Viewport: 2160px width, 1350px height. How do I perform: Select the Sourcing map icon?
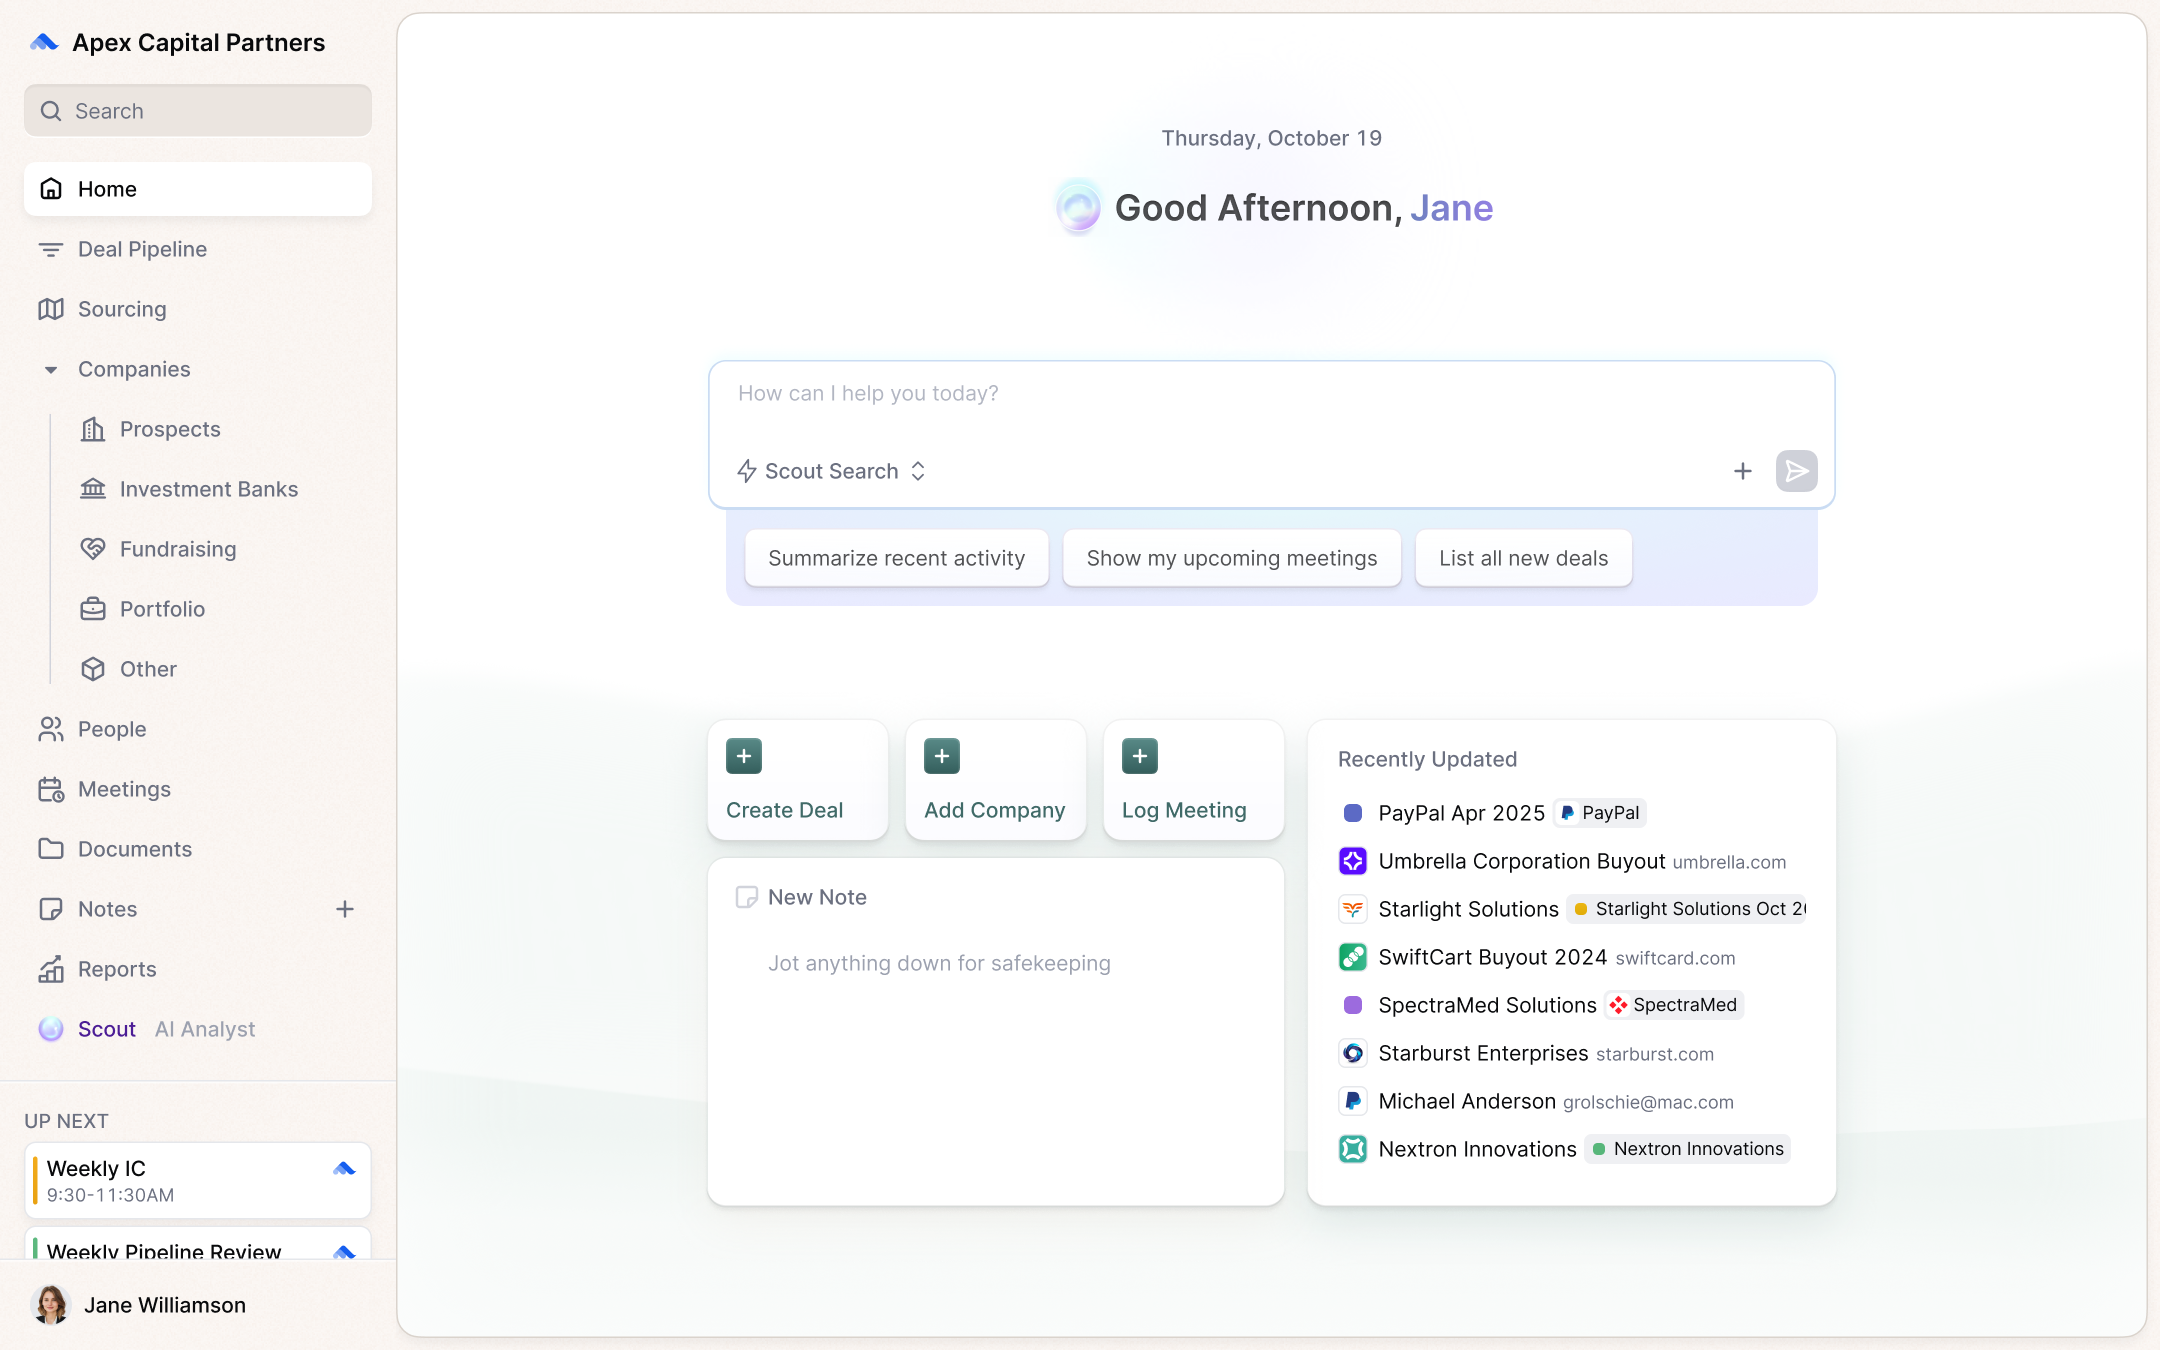51,308
